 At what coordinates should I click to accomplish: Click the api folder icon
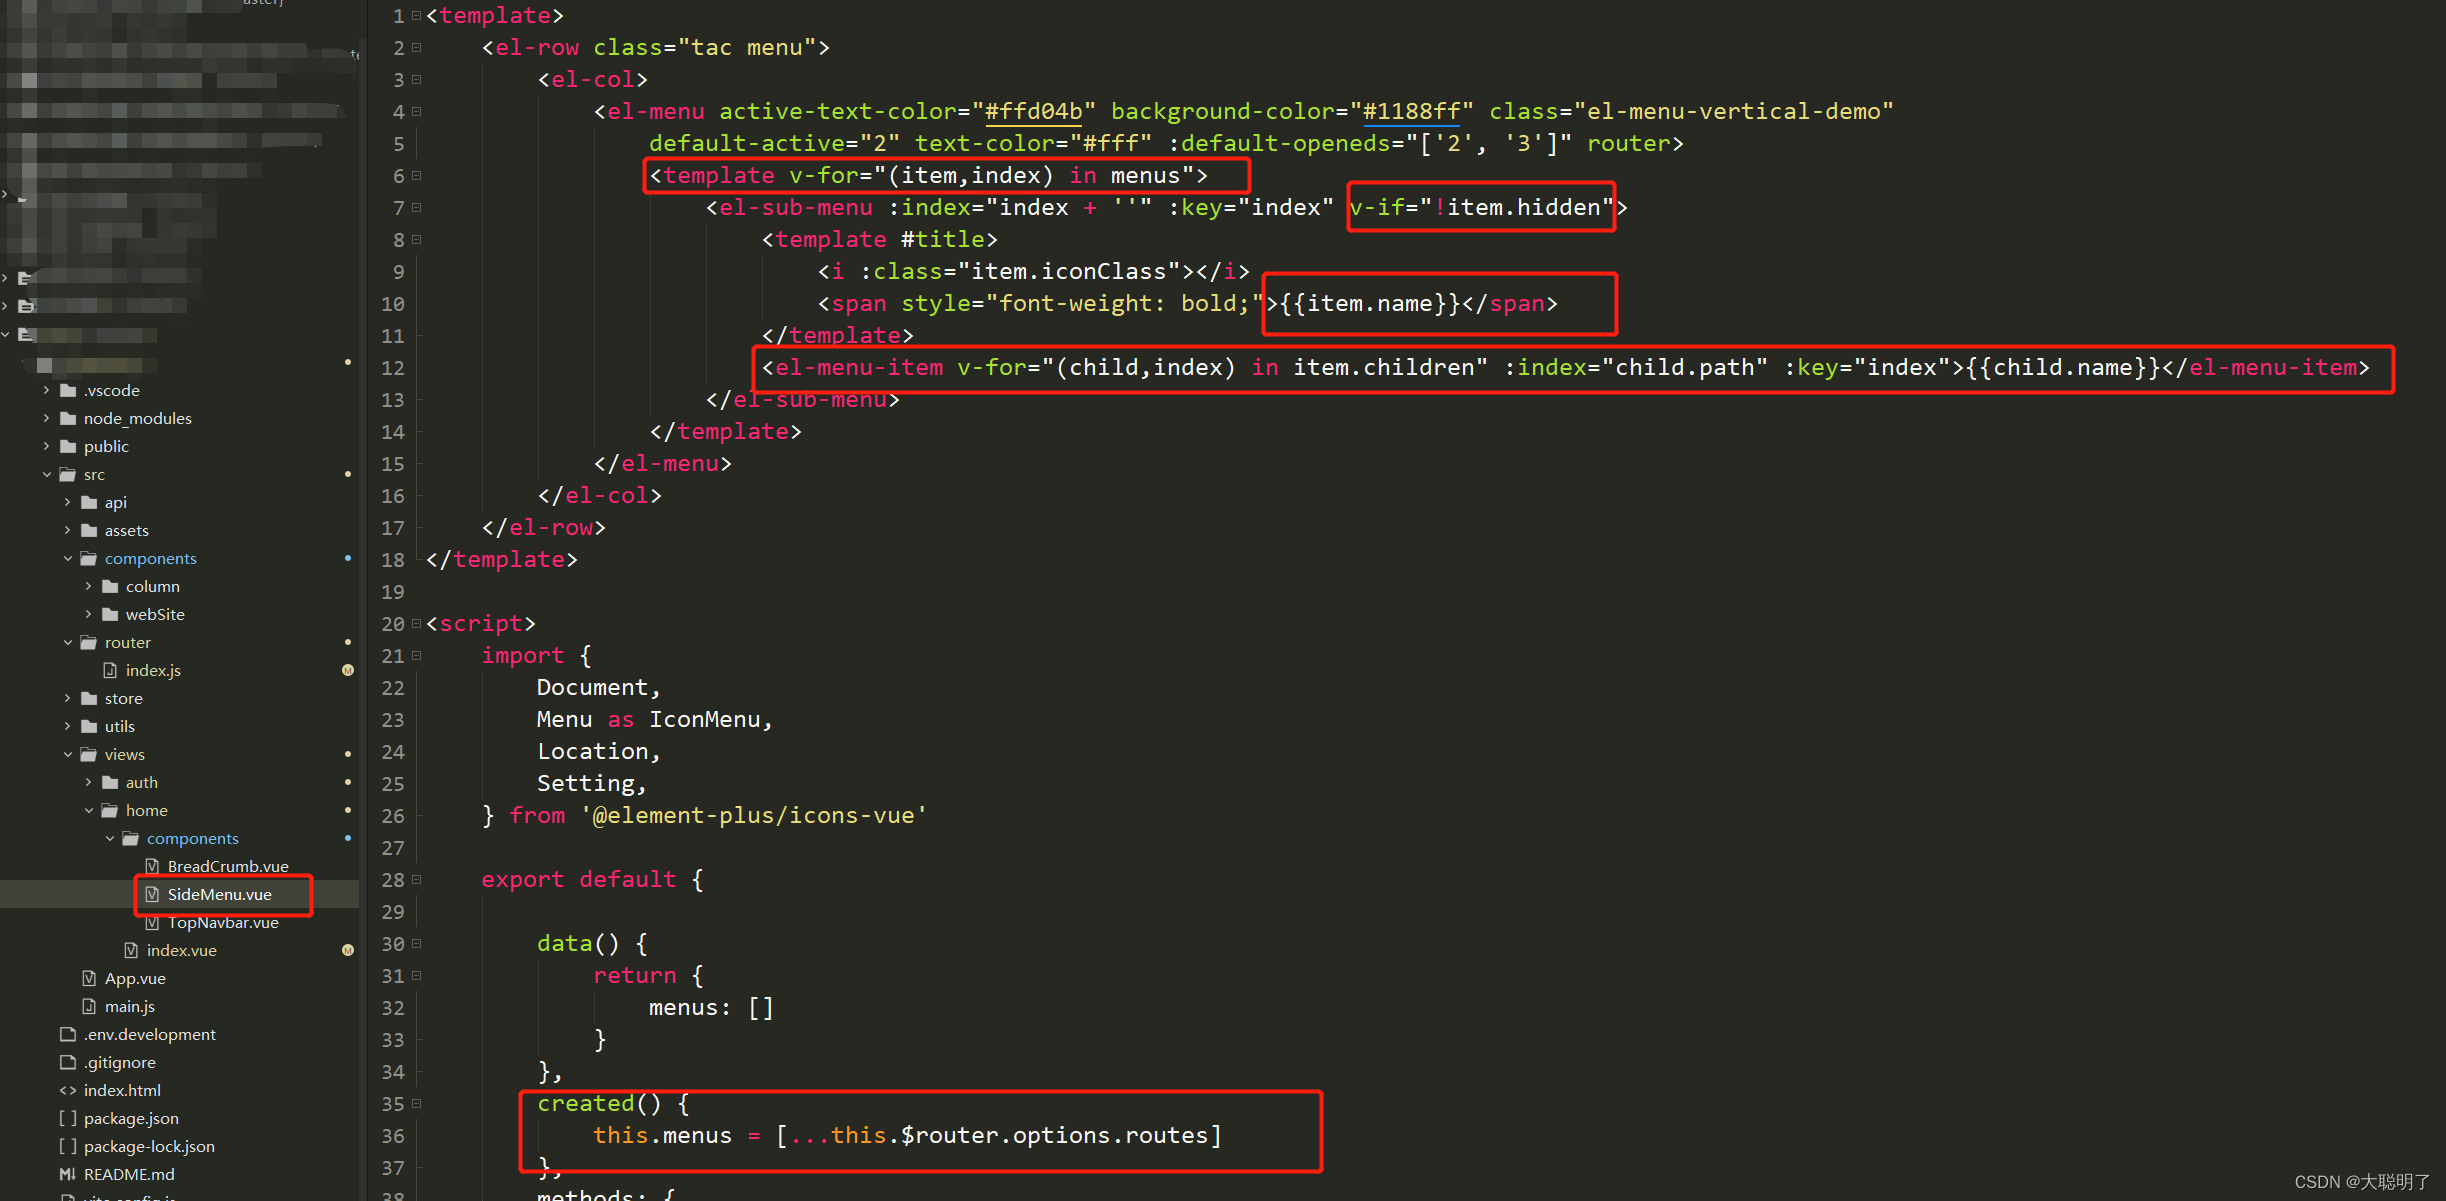tap(89, 502)
